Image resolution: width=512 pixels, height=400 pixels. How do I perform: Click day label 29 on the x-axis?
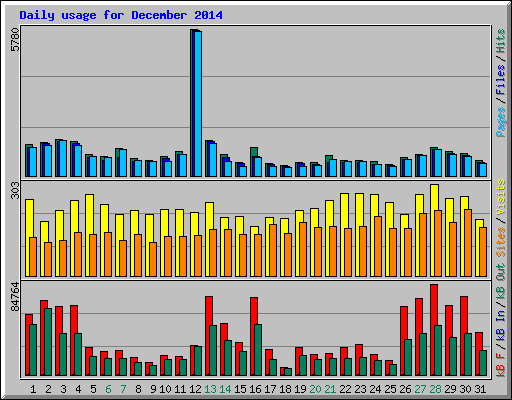coord(450,389)
